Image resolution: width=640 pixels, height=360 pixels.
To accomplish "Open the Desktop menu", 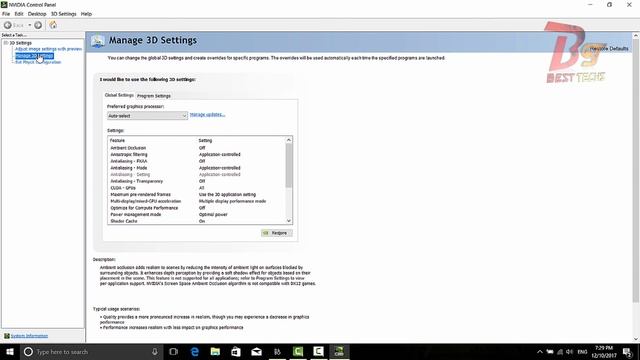I will coord(37,14).
